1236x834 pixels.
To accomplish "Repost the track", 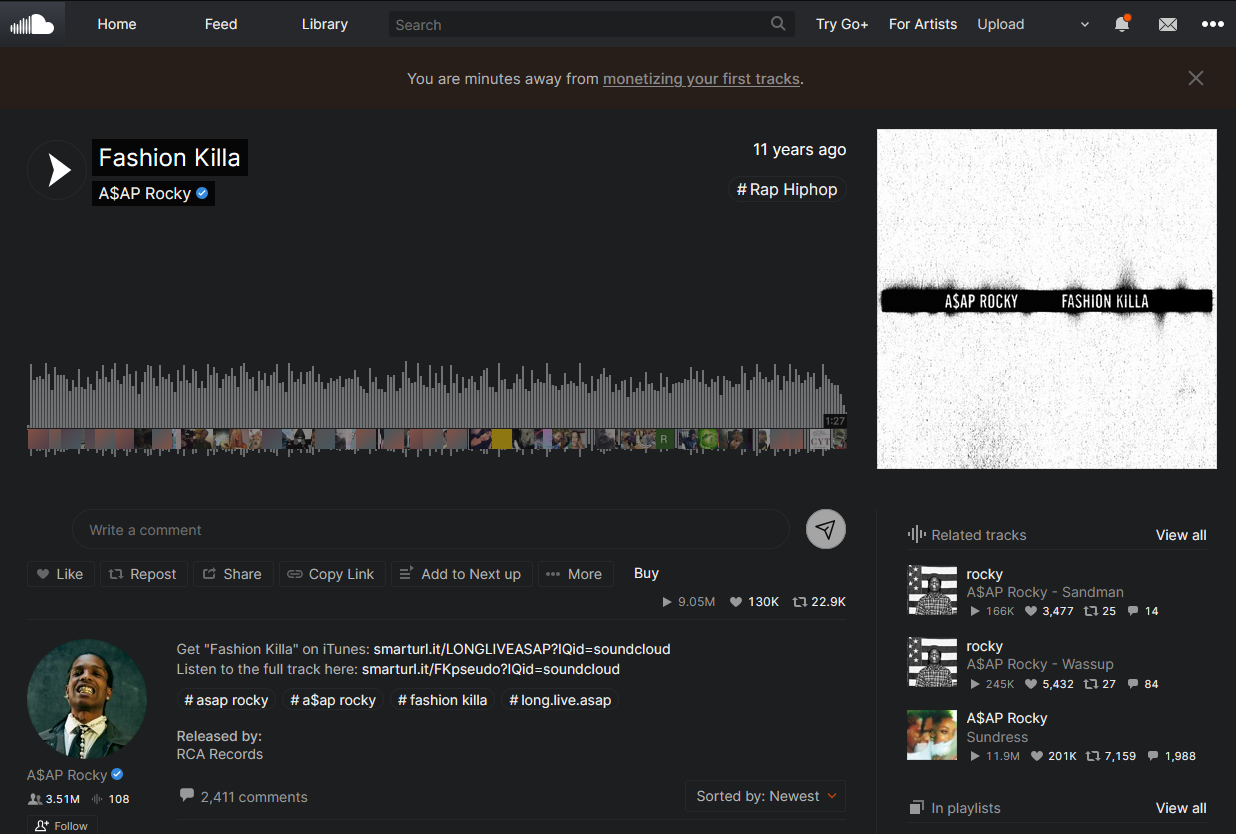I will (x=143, y=574).
